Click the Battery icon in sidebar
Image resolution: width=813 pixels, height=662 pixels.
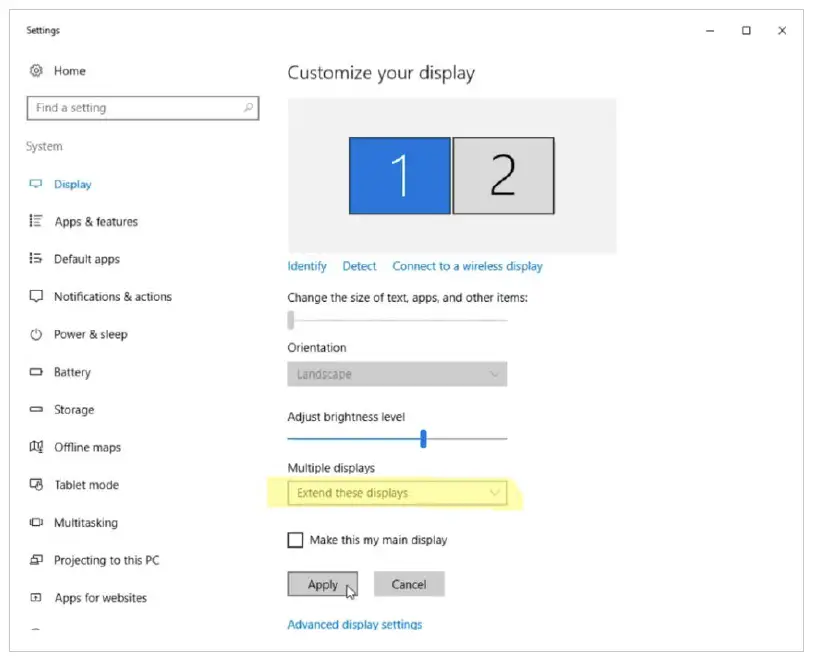[37, 372]
